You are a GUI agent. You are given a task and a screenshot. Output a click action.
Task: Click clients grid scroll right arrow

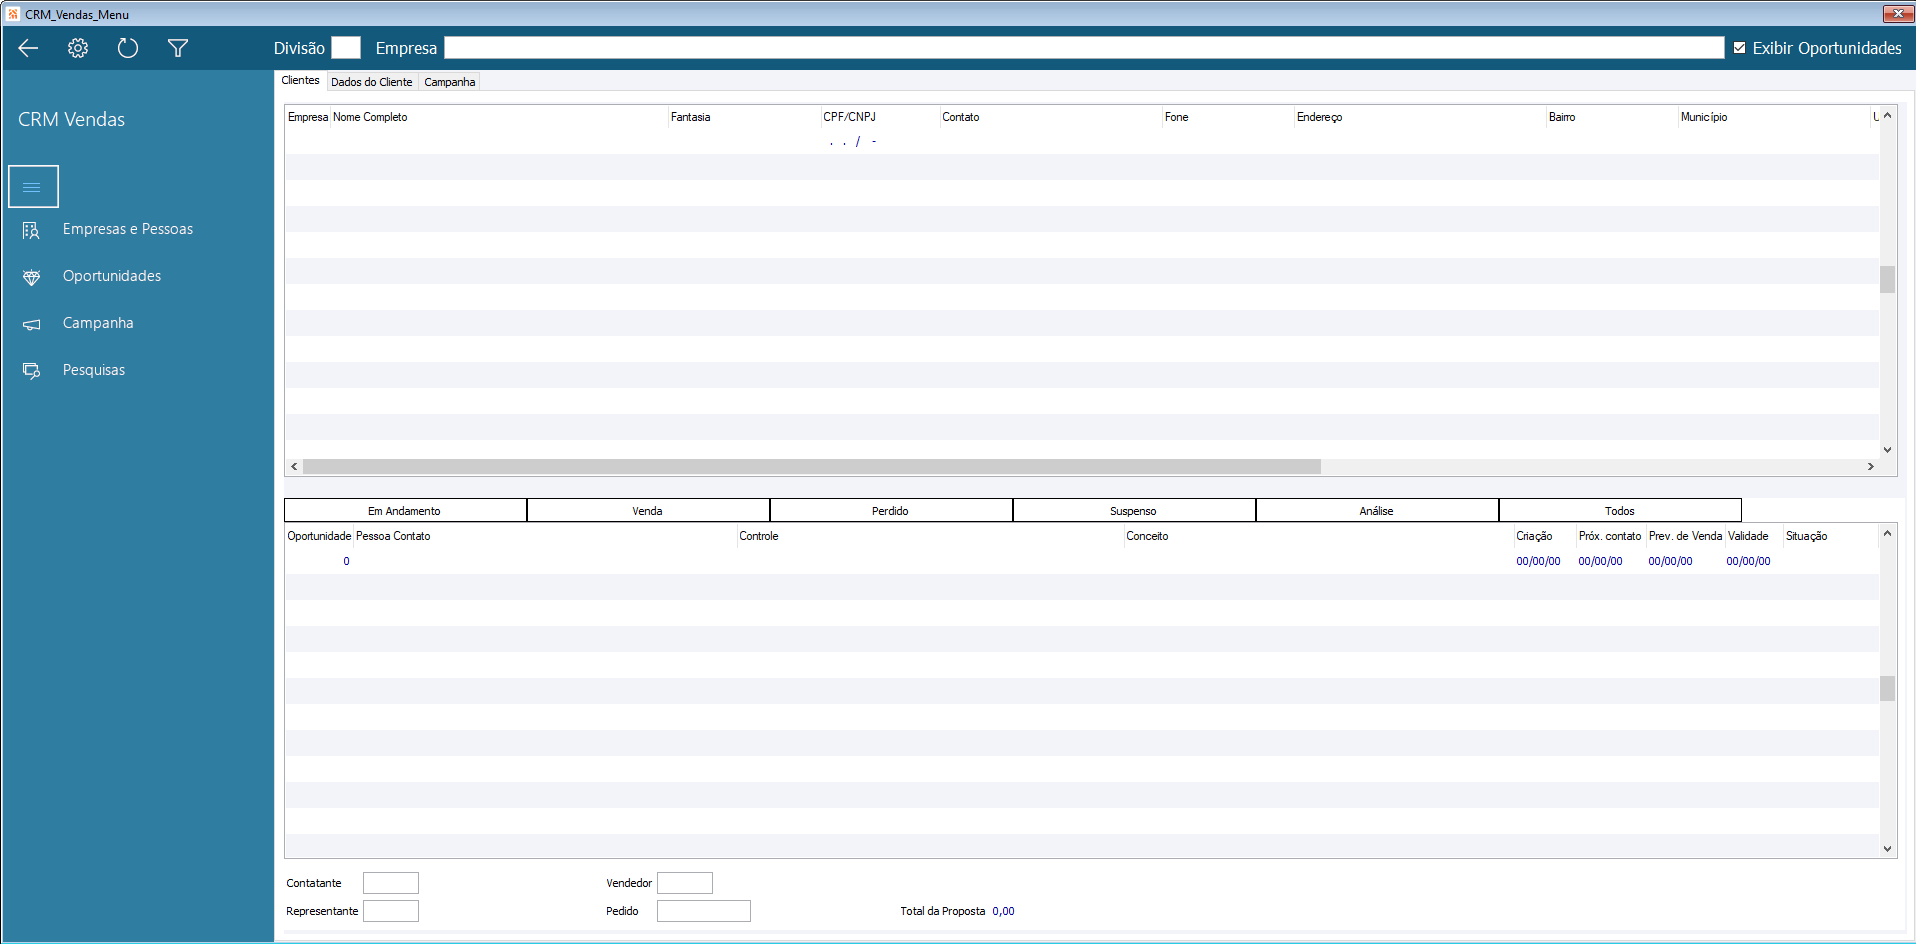[x=1870, y=467]
